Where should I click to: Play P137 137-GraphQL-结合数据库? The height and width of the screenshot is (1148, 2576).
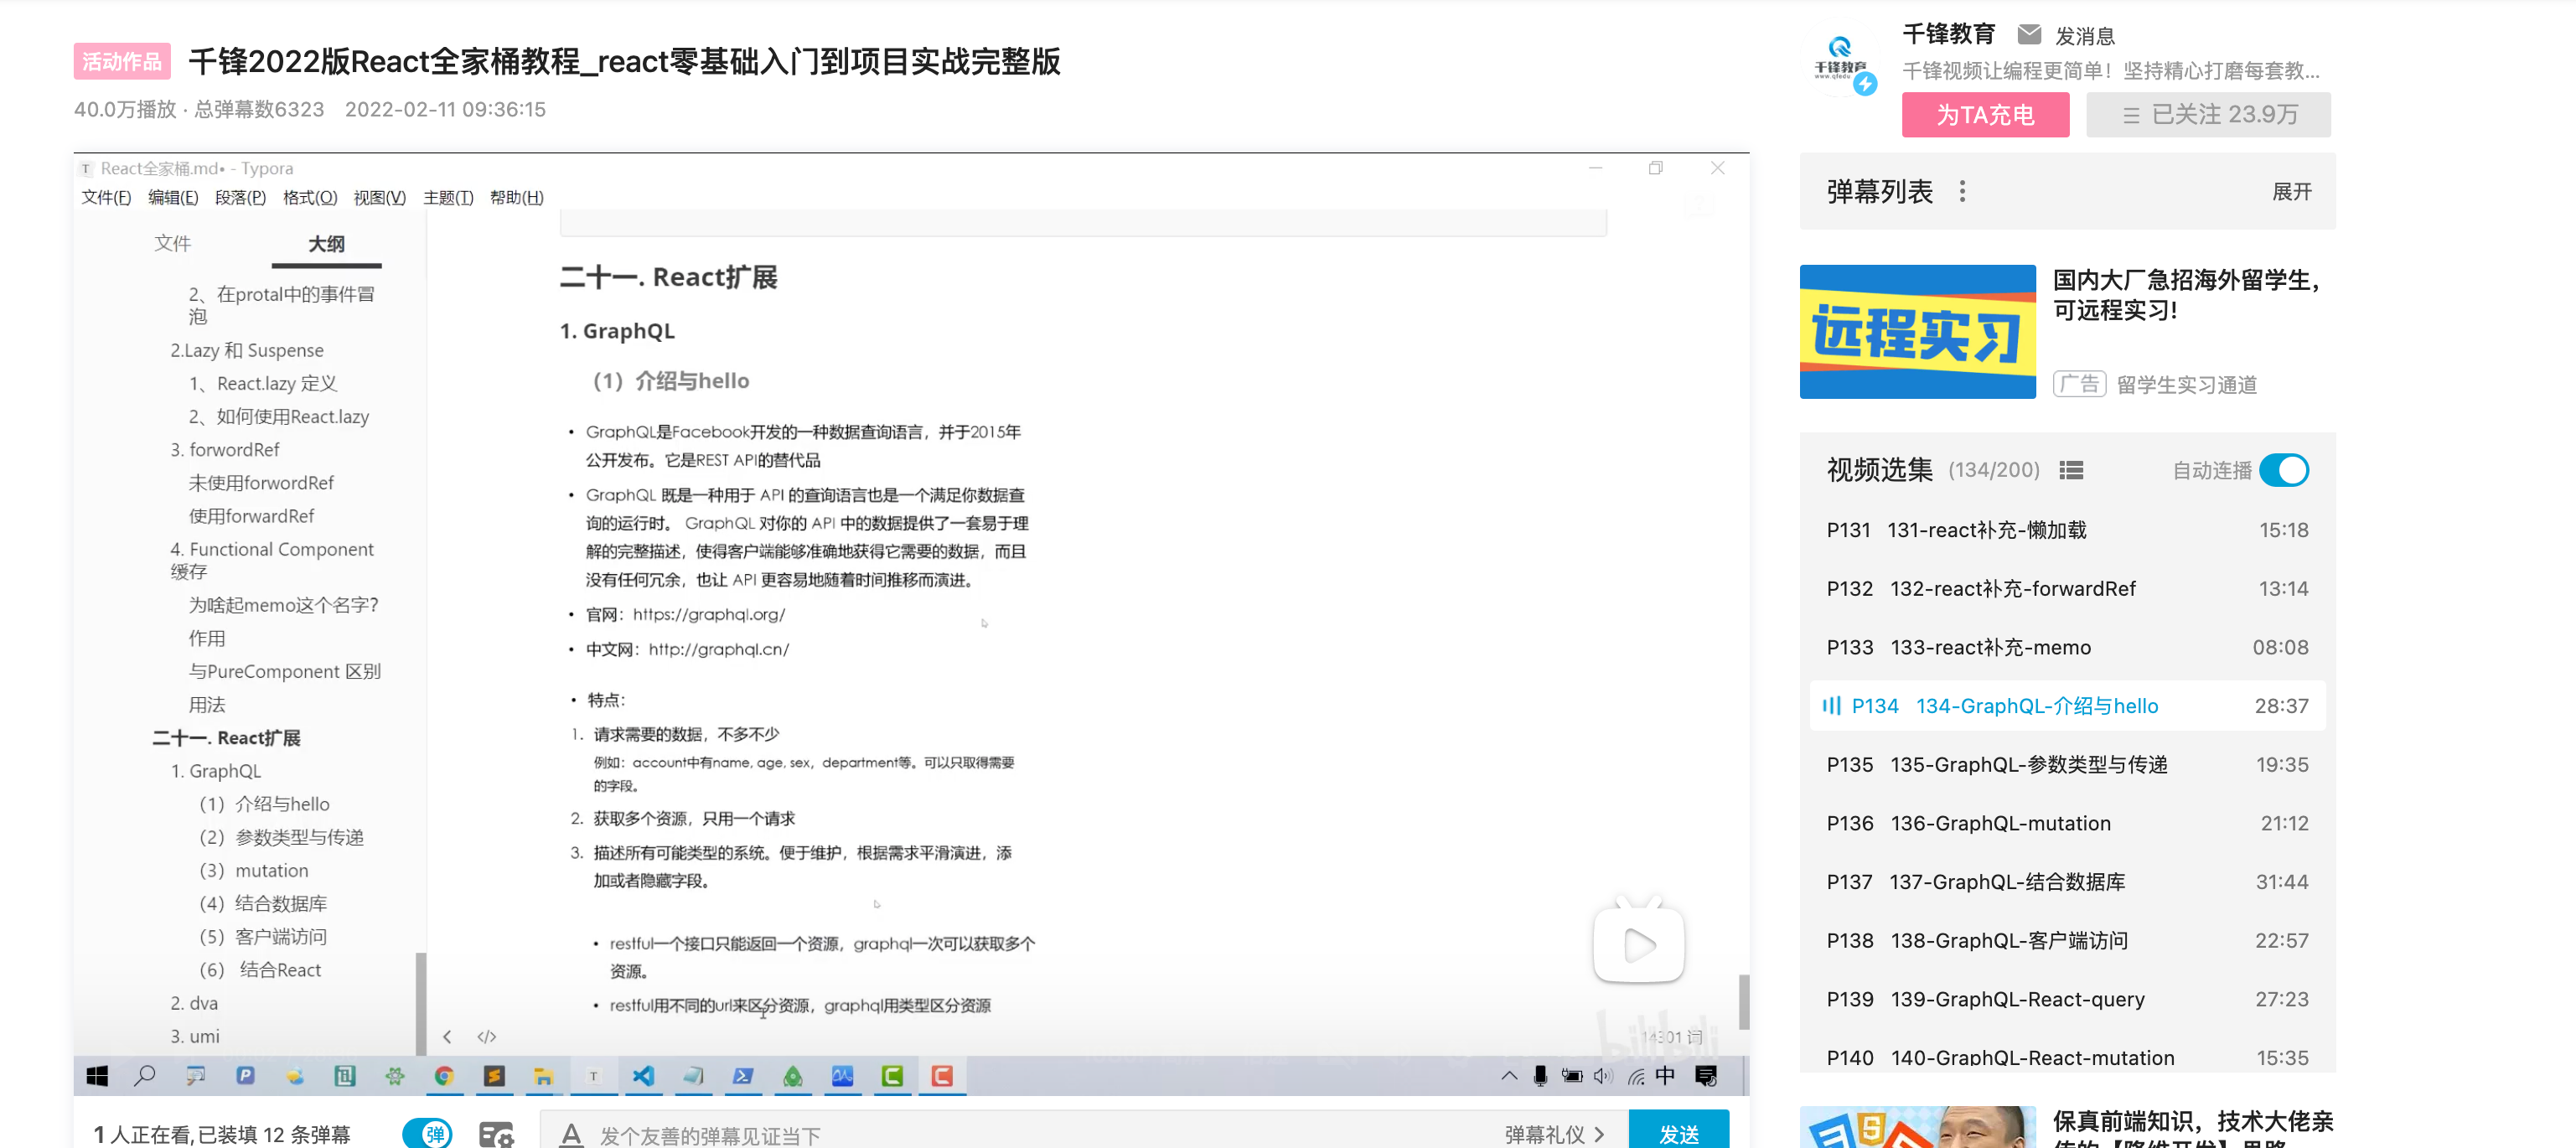pyautogui.click(x=2067, y=882)
